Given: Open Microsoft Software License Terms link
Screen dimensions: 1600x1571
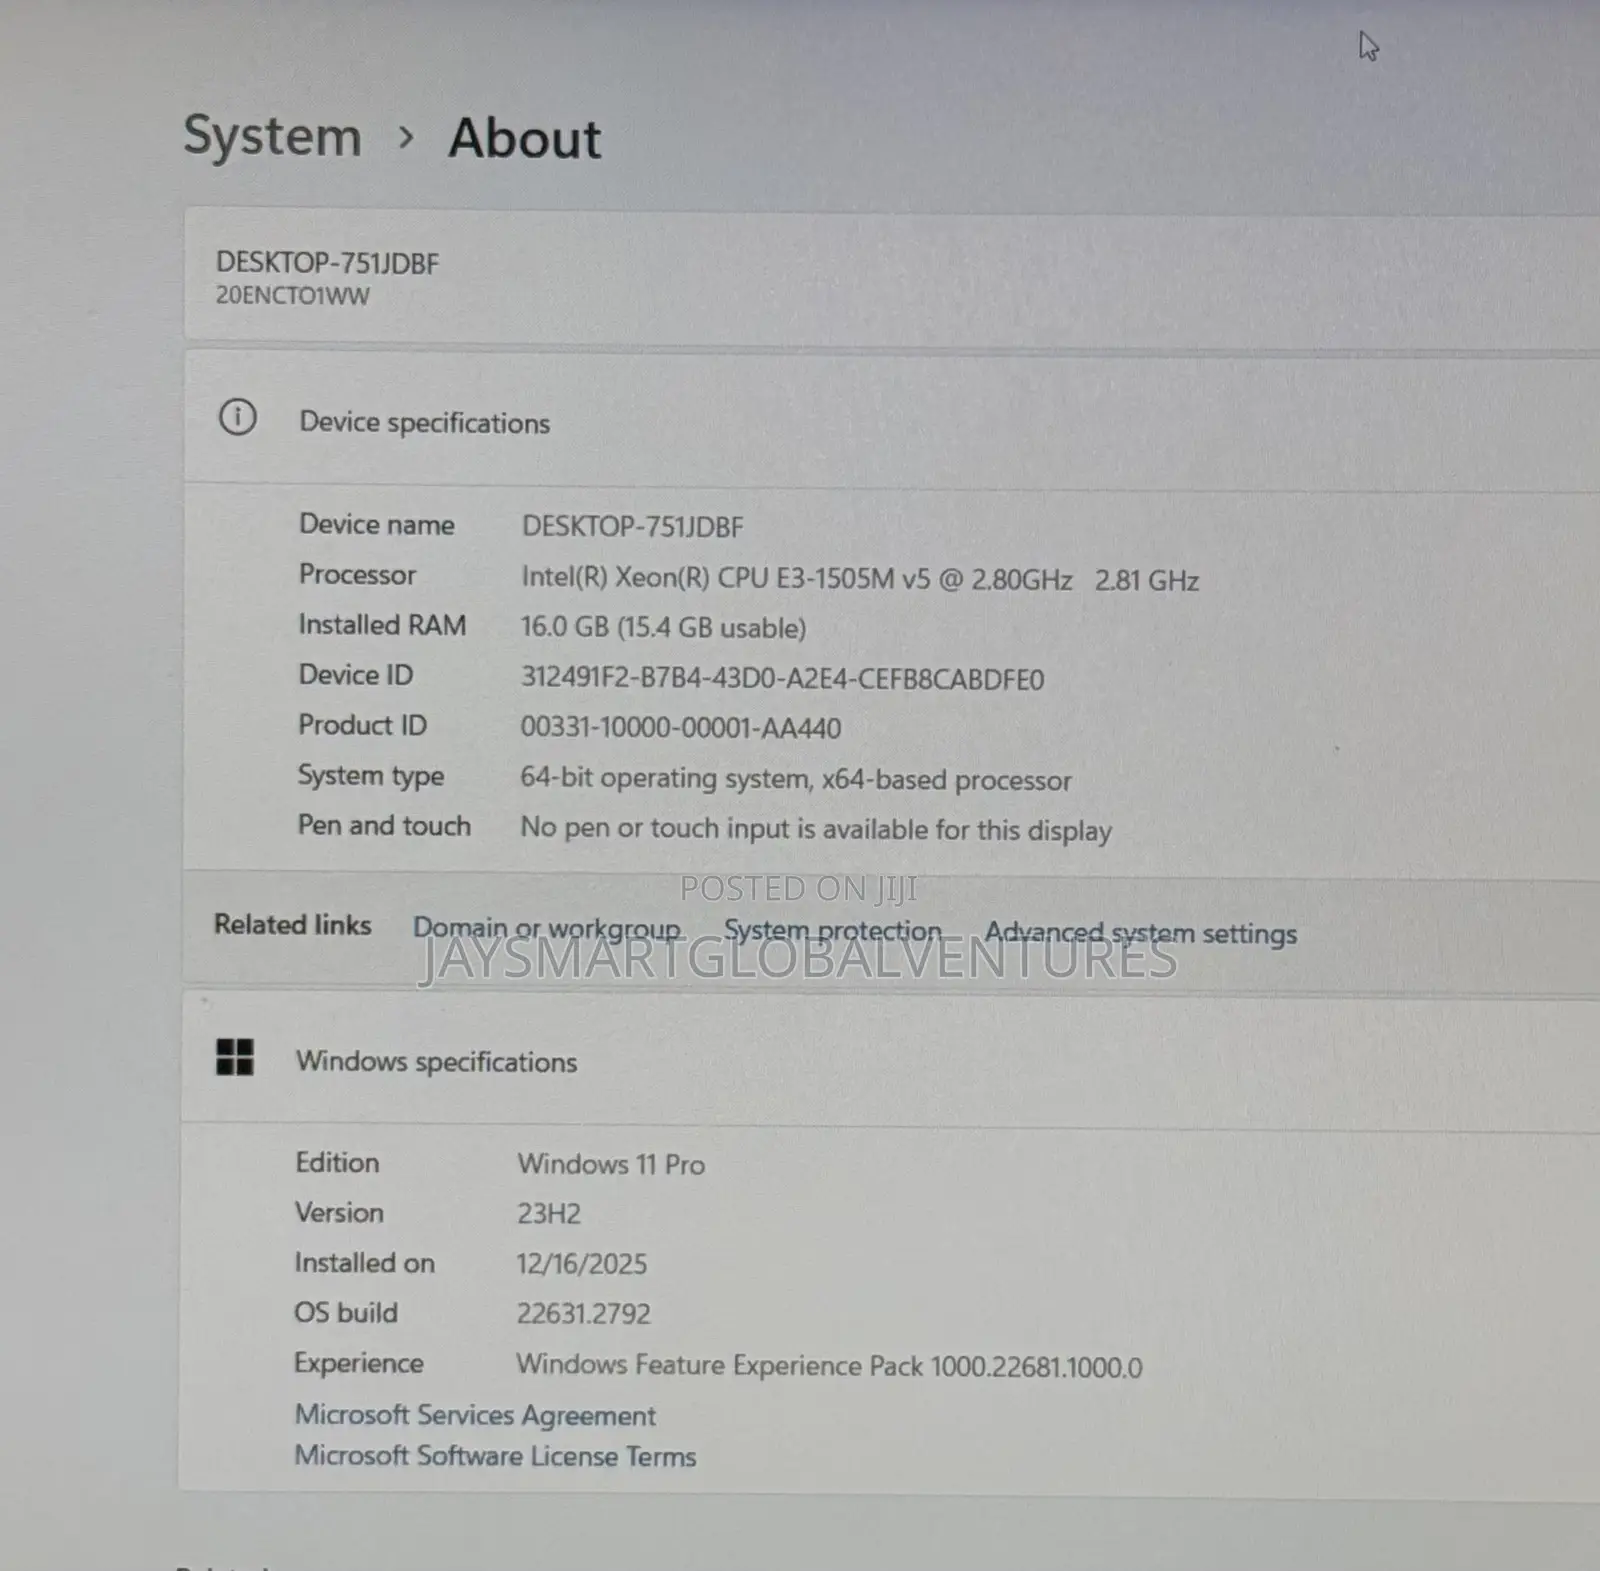Looking at the screenshot, I should pos(495,1456).
